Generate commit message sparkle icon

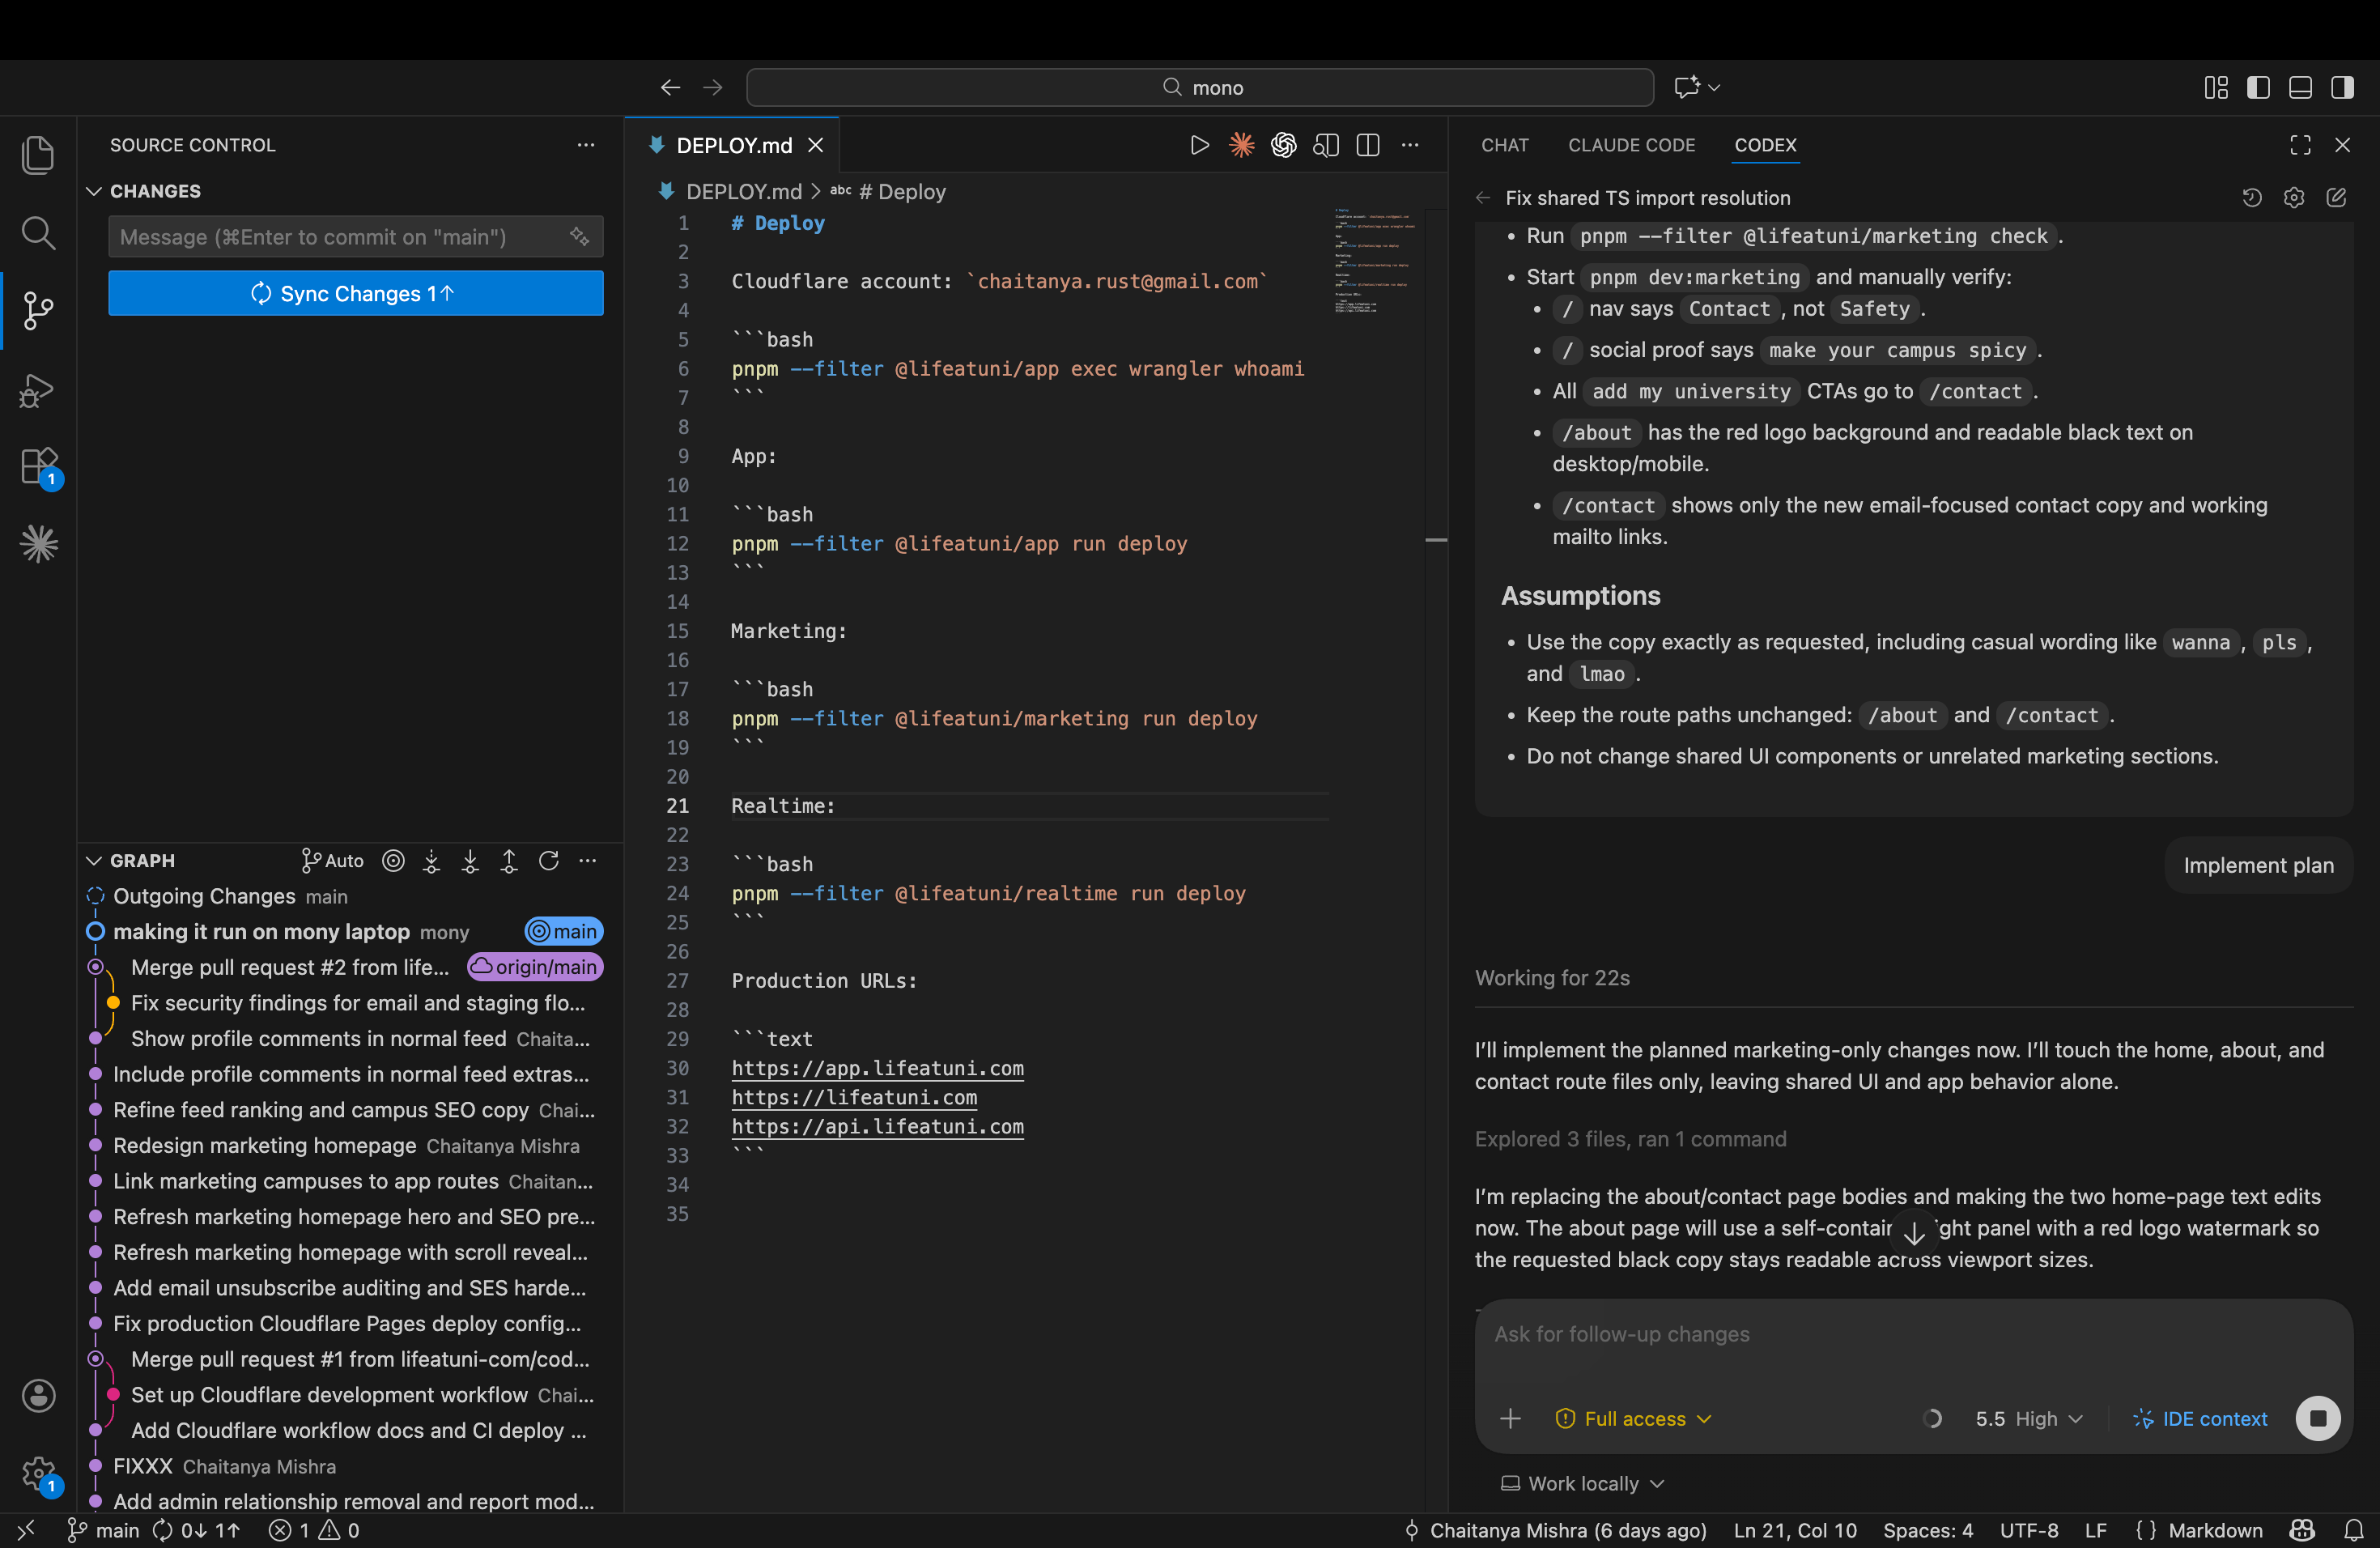coord(579,236)
